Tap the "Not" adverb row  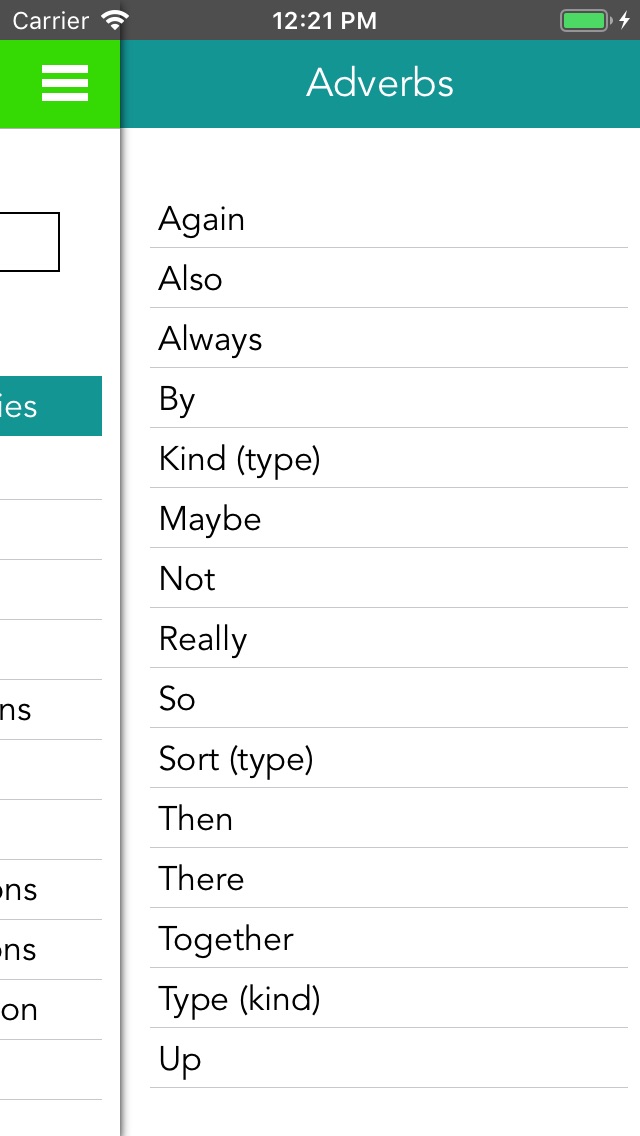pyautogui.click(x=388, y=579)
